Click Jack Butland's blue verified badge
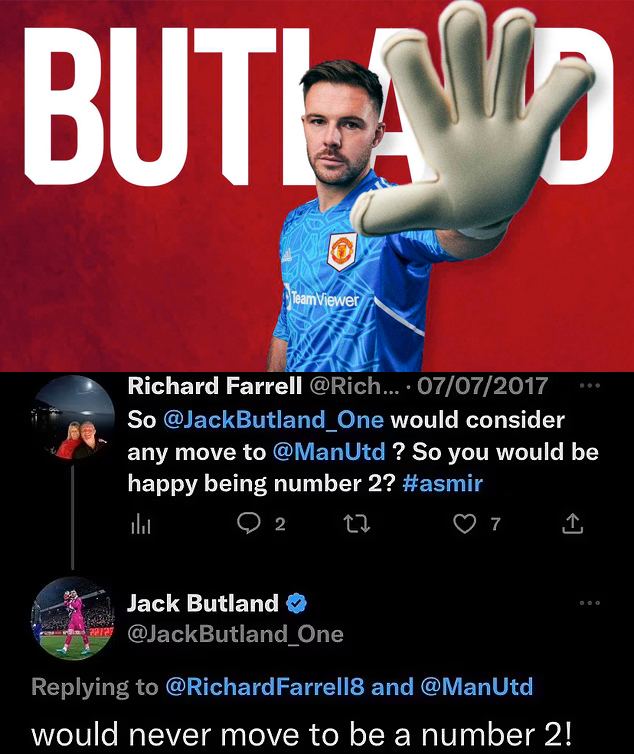Screen dimensions: 634x754 pyautogui.click(x=297, y=603)
